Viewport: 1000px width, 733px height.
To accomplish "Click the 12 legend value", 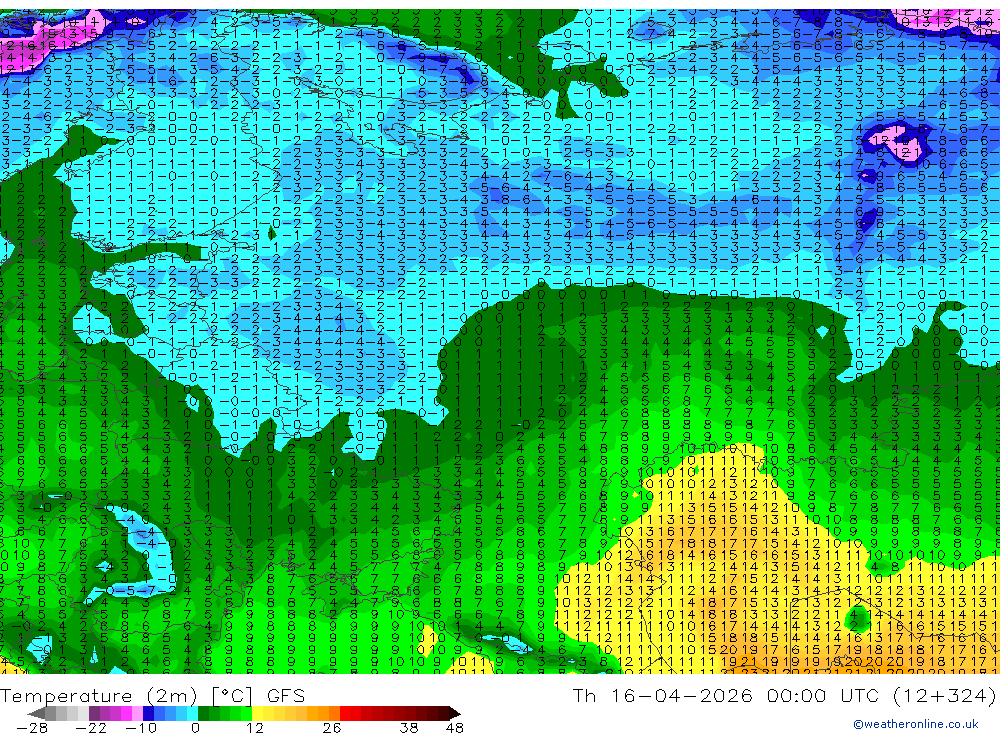I will 255,727.
